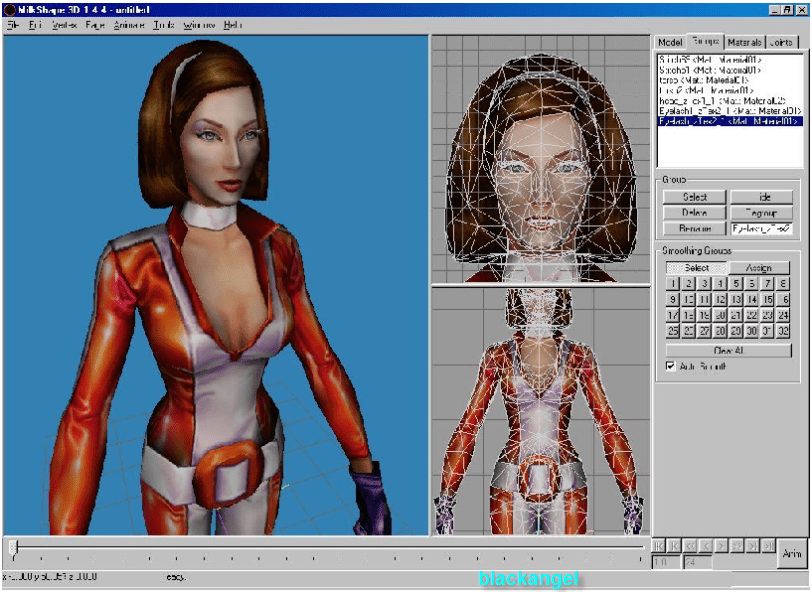Switch to the Joints tab
Viewport: 812px width, 592px height.
point(782,42)
